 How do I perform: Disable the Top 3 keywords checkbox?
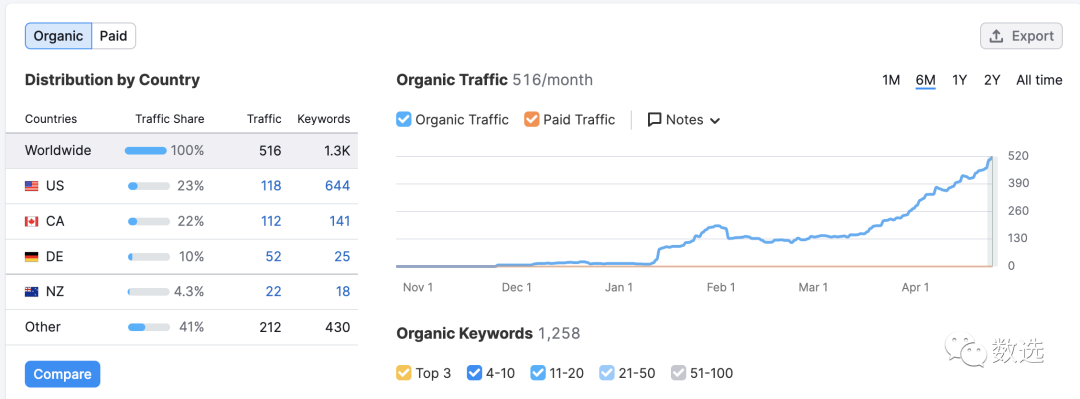coord(404,374)
